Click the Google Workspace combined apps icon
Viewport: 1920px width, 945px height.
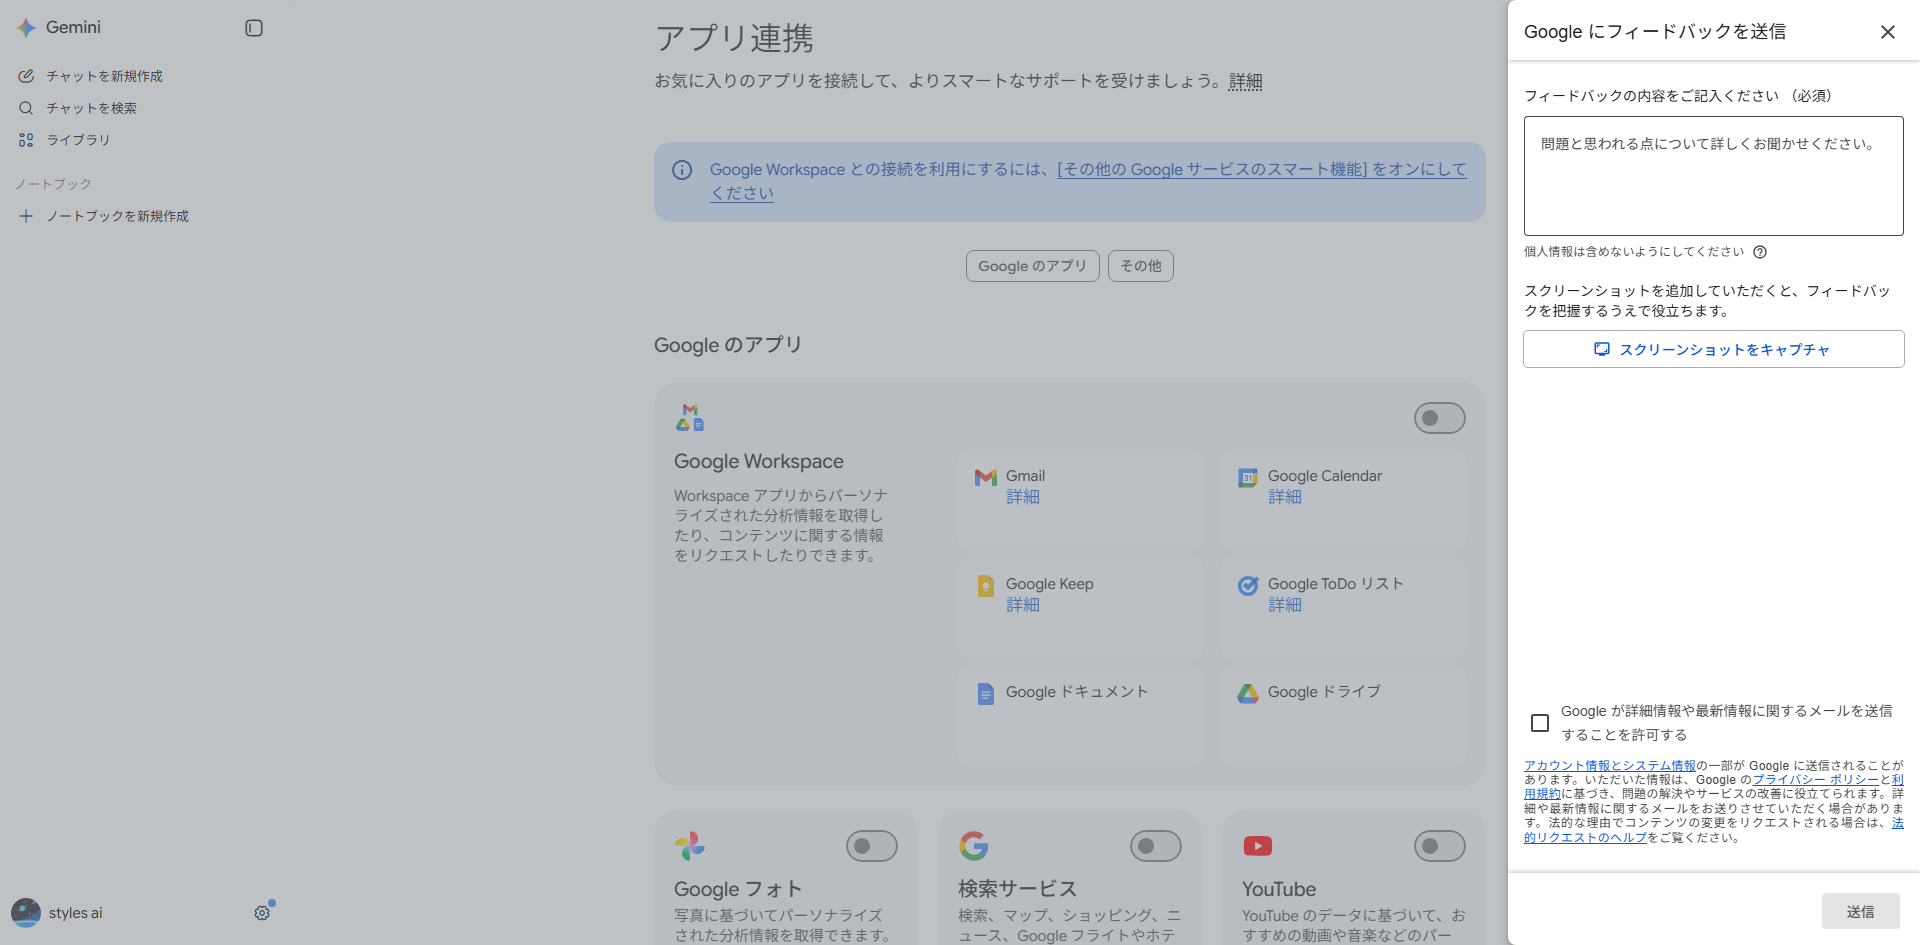click(690, 417)
